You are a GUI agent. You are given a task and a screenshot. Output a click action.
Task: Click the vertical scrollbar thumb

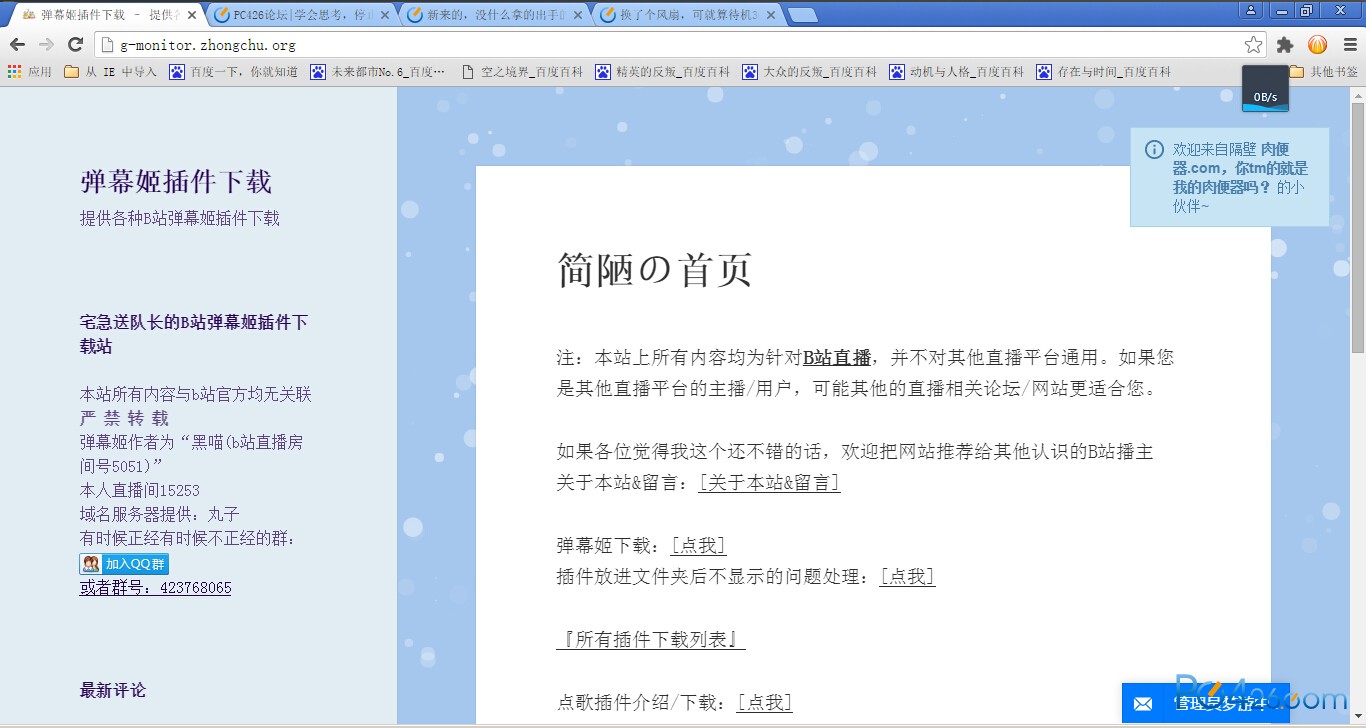tap(1358, 227)
